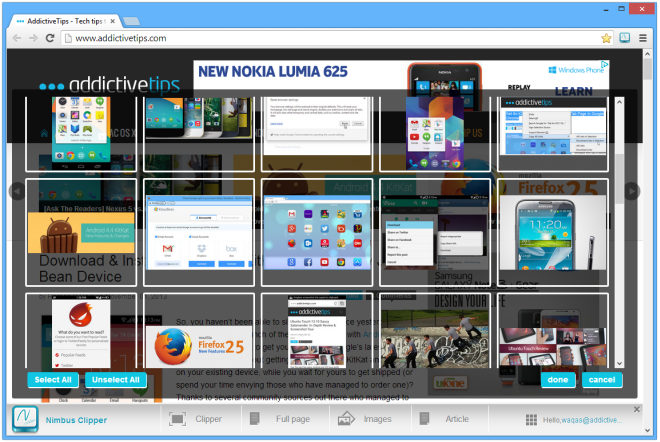Reload the page with refresh icon

pos(50,38)
